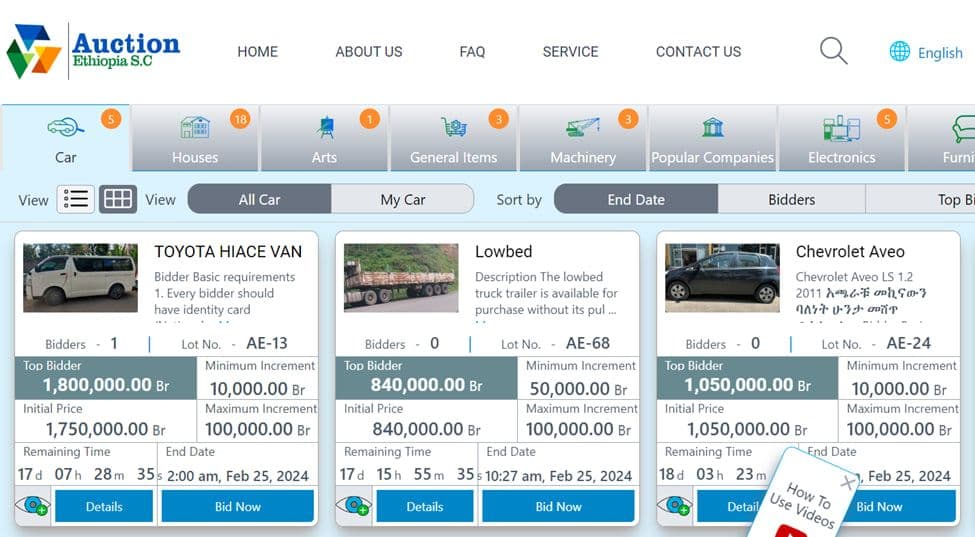The image size is (975, 537).
Task: Select the Machinery category tab
Action: (x=583, y=138)
